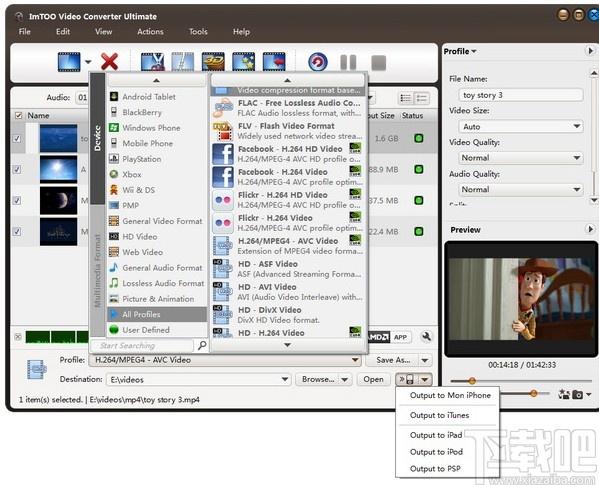This screenshot has height=485, width=599.
Task: Open the Effects star tool
Action: [243, 62]
